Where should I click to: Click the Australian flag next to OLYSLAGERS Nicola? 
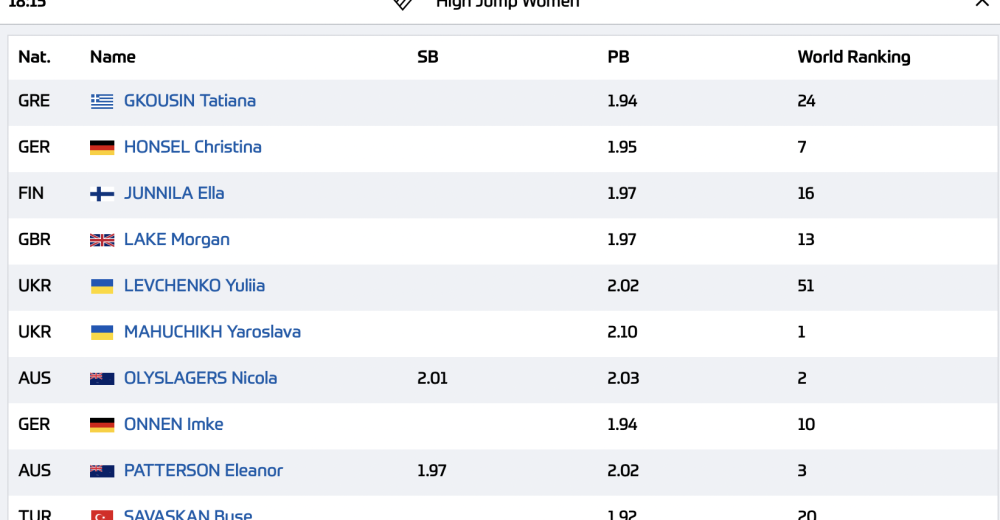click(x=102, y=378)
